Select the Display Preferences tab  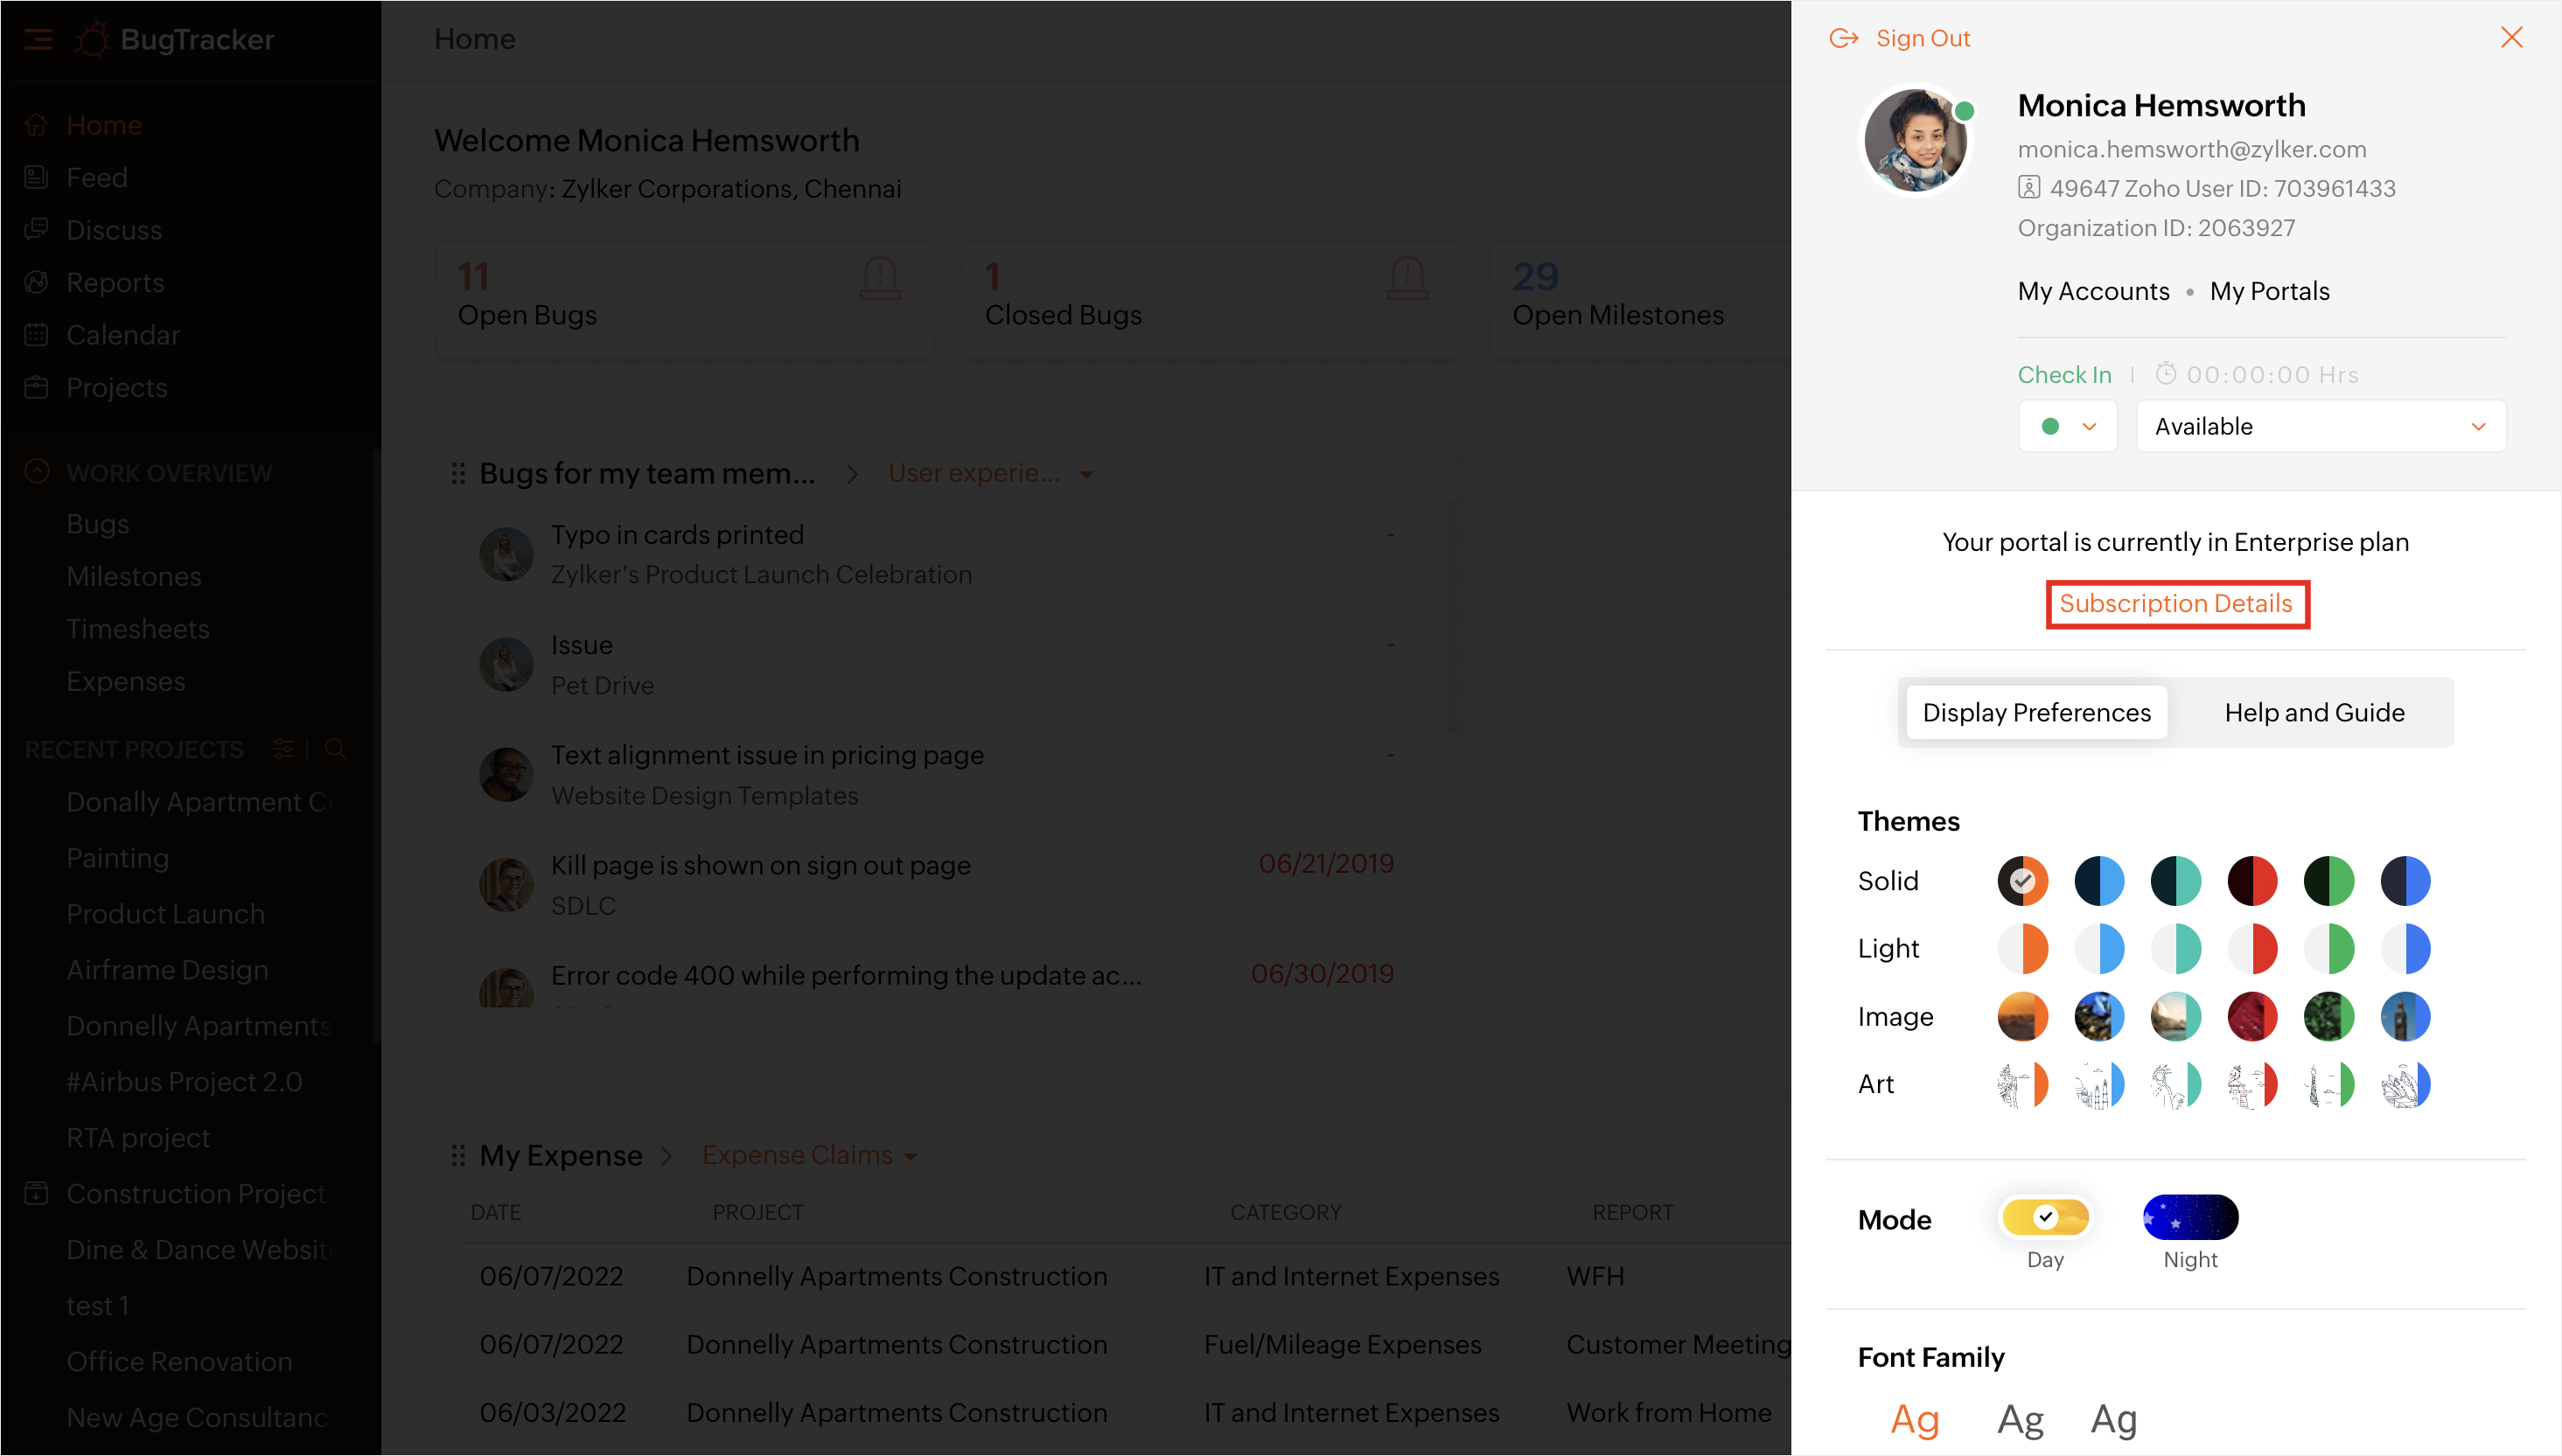2036,712
